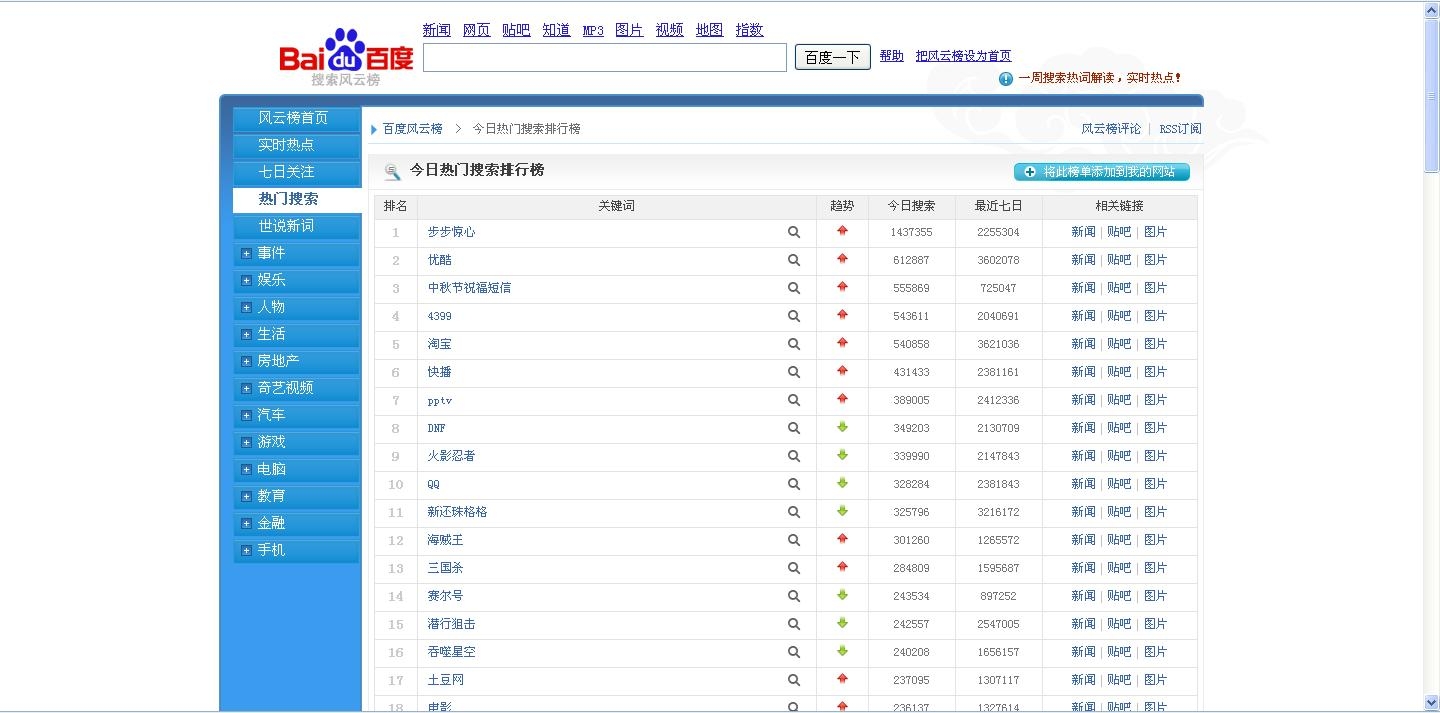
Task: Click the search icon in 吞噬星空 row
Action: click(794, 652)
